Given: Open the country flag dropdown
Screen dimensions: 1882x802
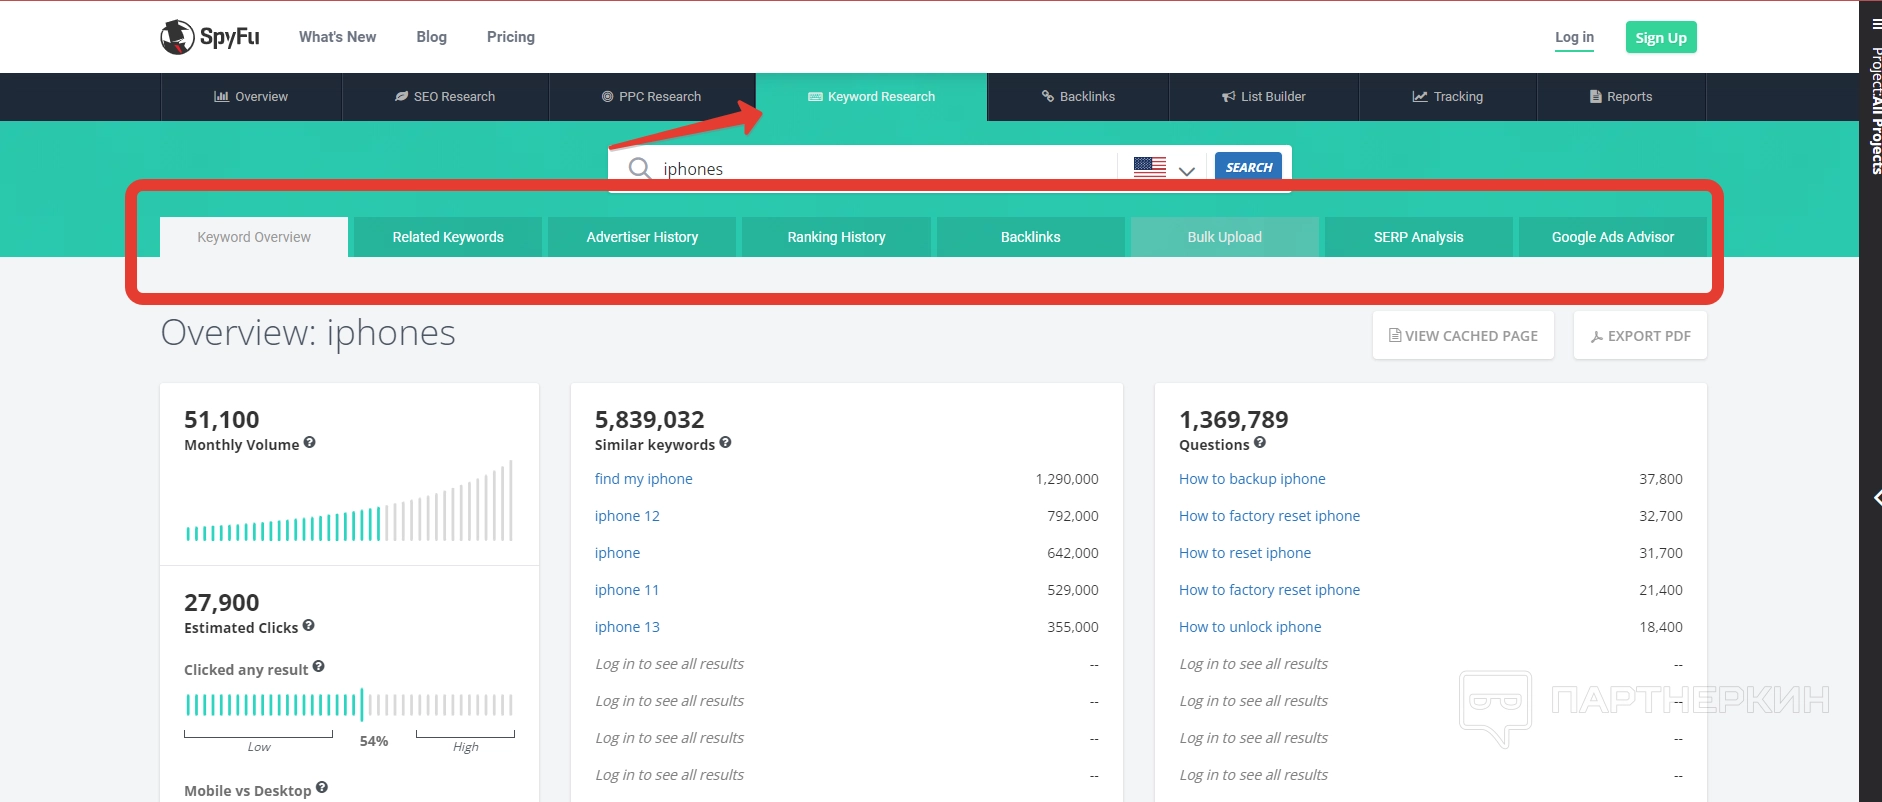Looking at the screenshot, I should (x=1164, y=168).
